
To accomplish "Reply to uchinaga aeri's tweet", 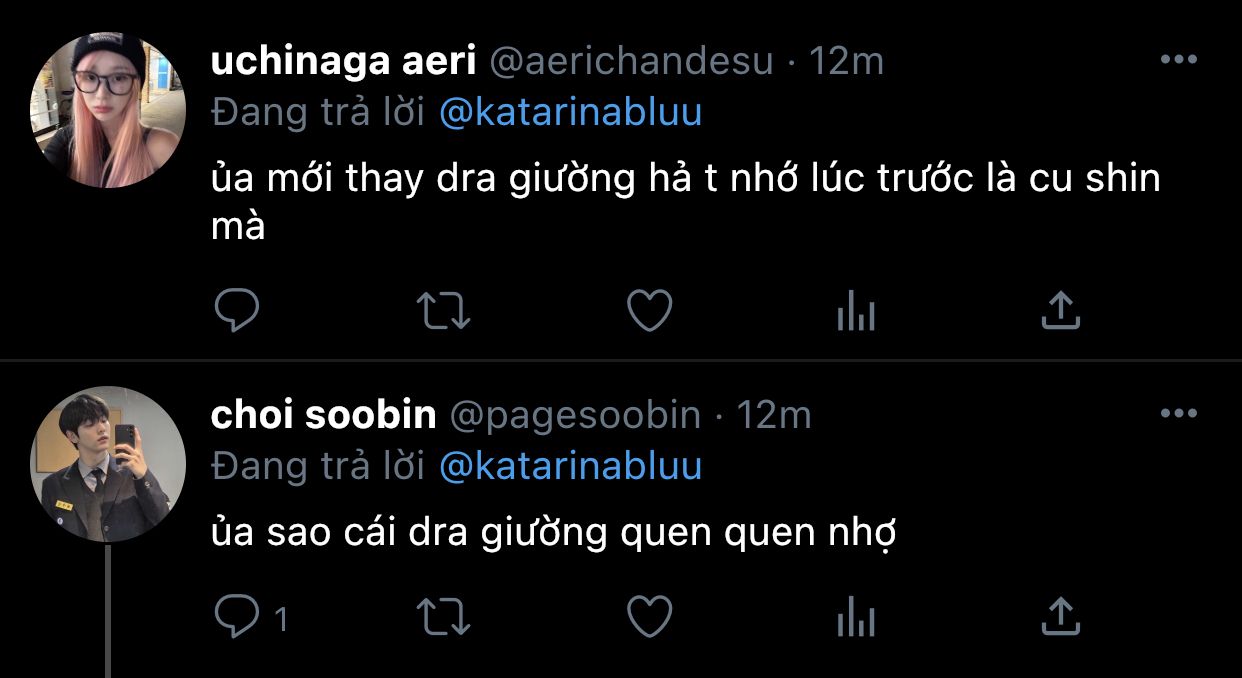I will pos(237,312).
